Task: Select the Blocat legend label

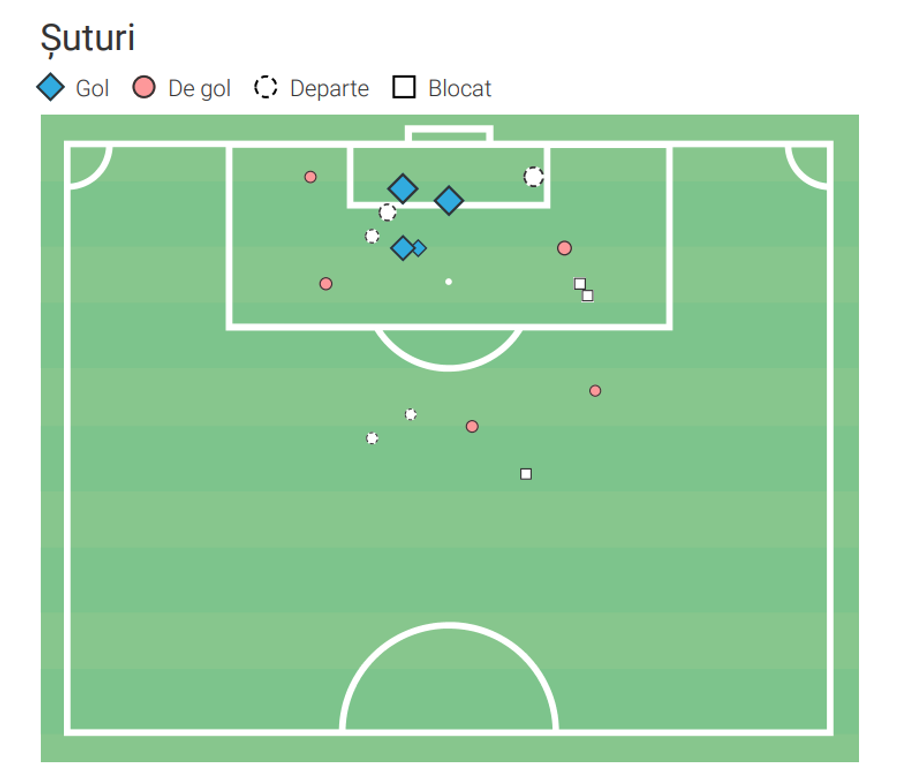Action: (460, 88)
